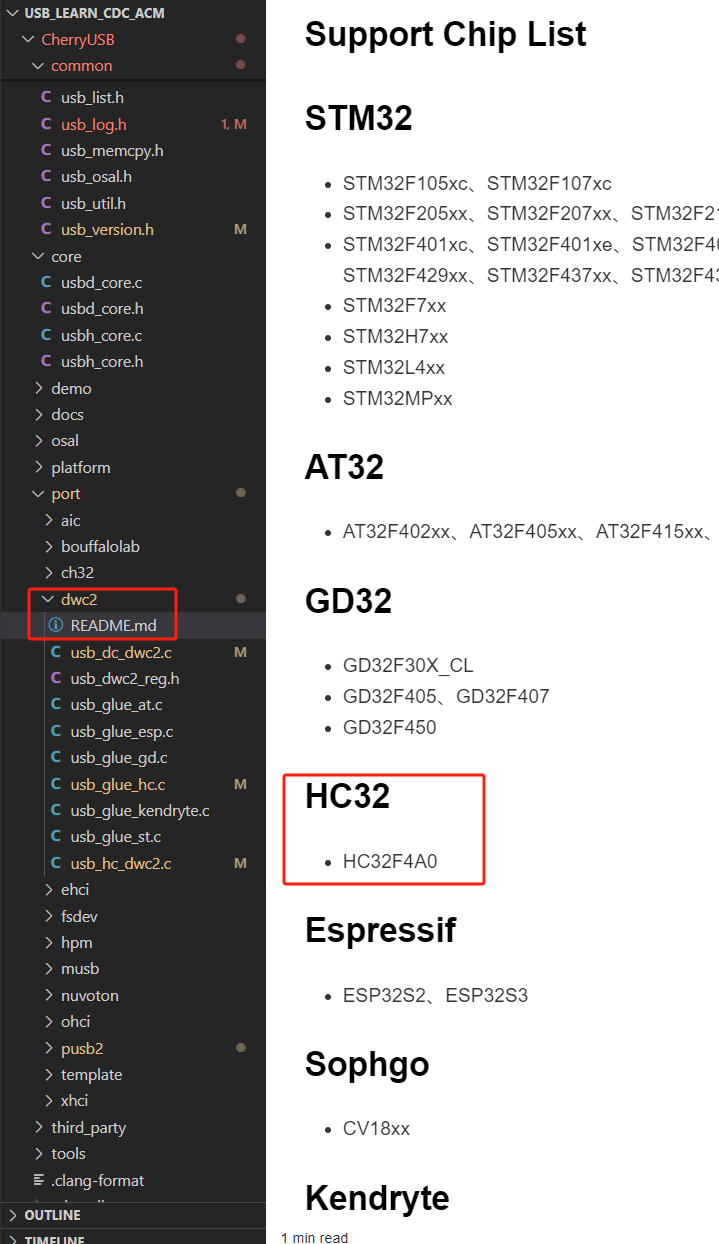
Task: Collapse the CherryUSB folder
Action: click(28, 39)
